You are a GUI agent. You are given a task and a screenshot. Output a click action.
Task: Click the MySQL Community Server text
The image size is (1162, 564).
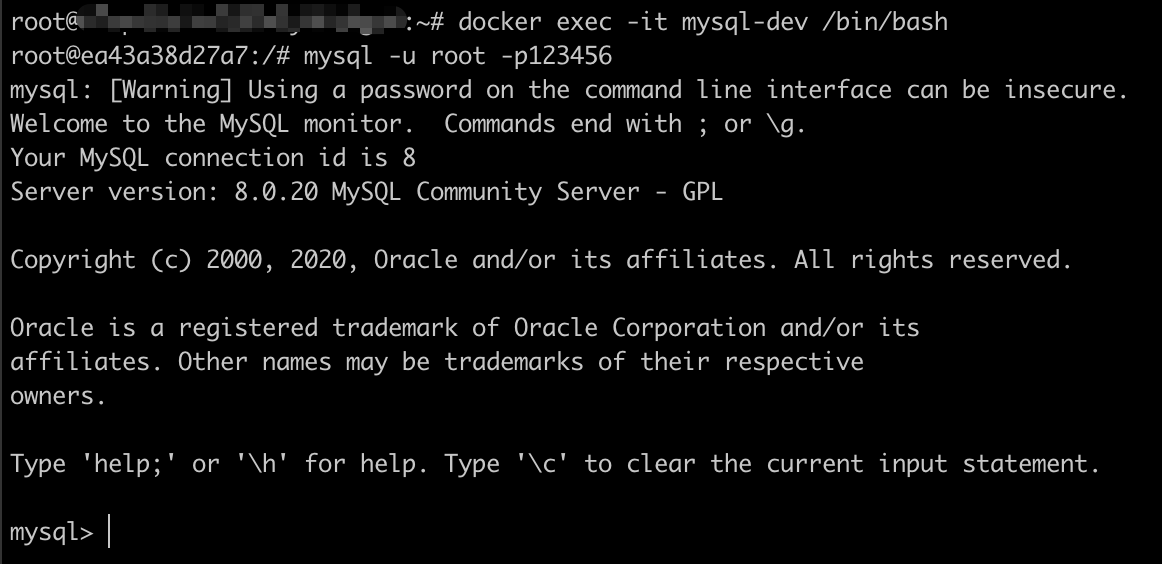485,192
